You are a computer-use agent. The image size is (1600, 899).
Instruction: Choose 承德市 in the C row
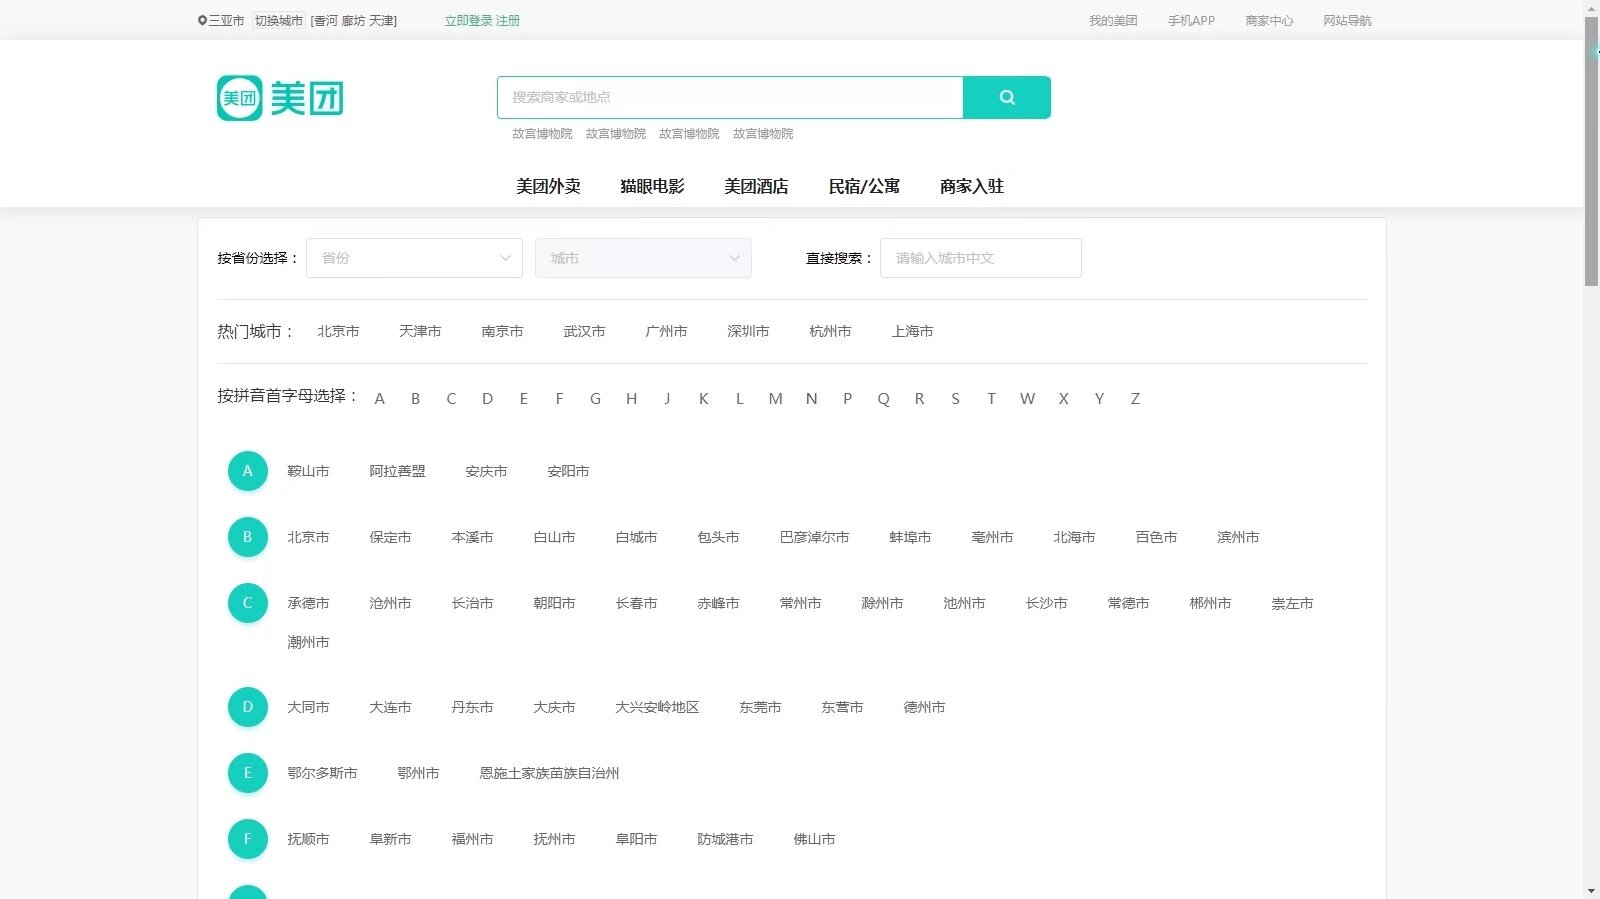tap(308, 603)
